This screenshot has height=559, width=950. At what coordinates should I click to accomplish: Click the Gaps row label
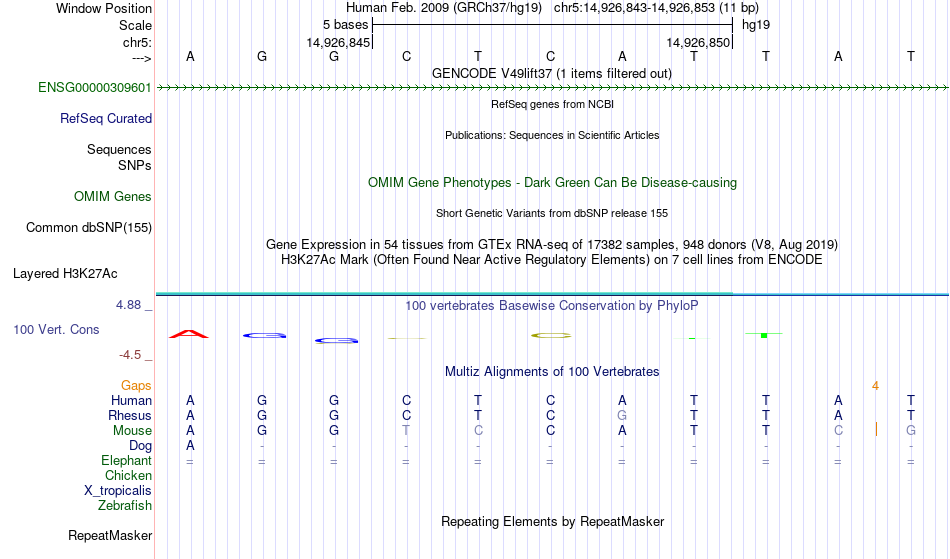point(136,386)
